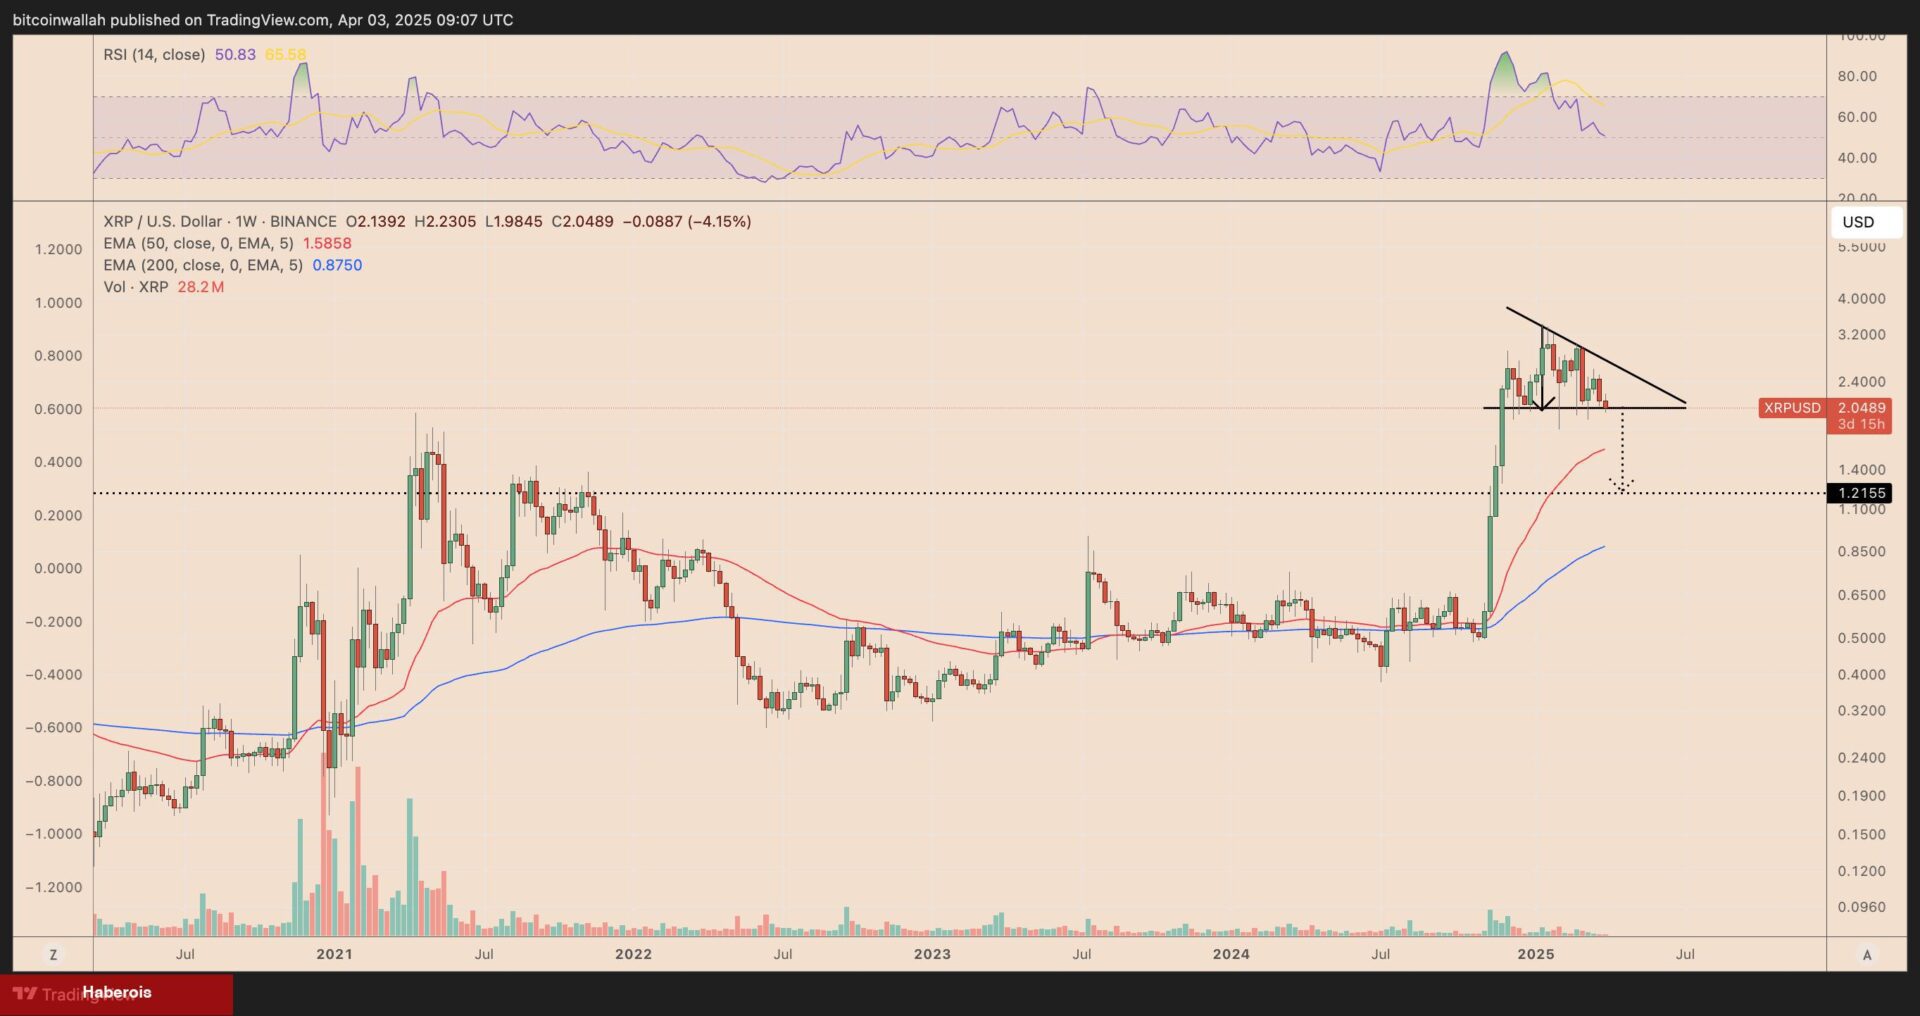Click the EMA 200 value 0.8750

[337, 266]
